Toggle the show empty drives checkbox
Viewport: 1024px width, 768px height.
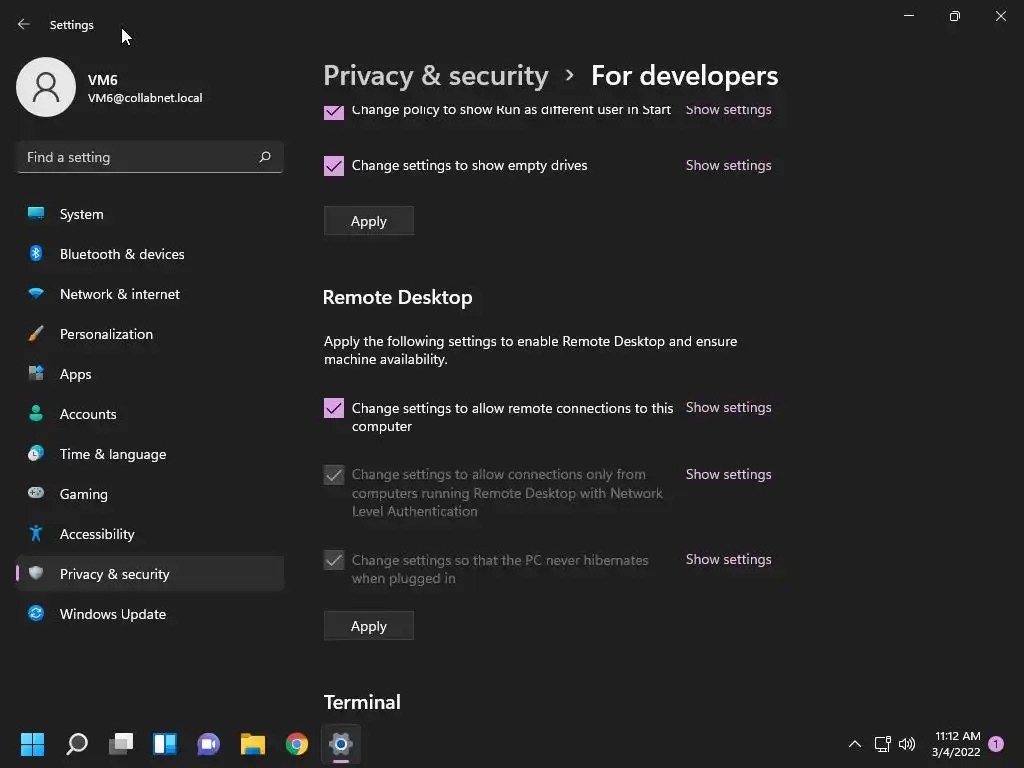click(x=334, y=166)
